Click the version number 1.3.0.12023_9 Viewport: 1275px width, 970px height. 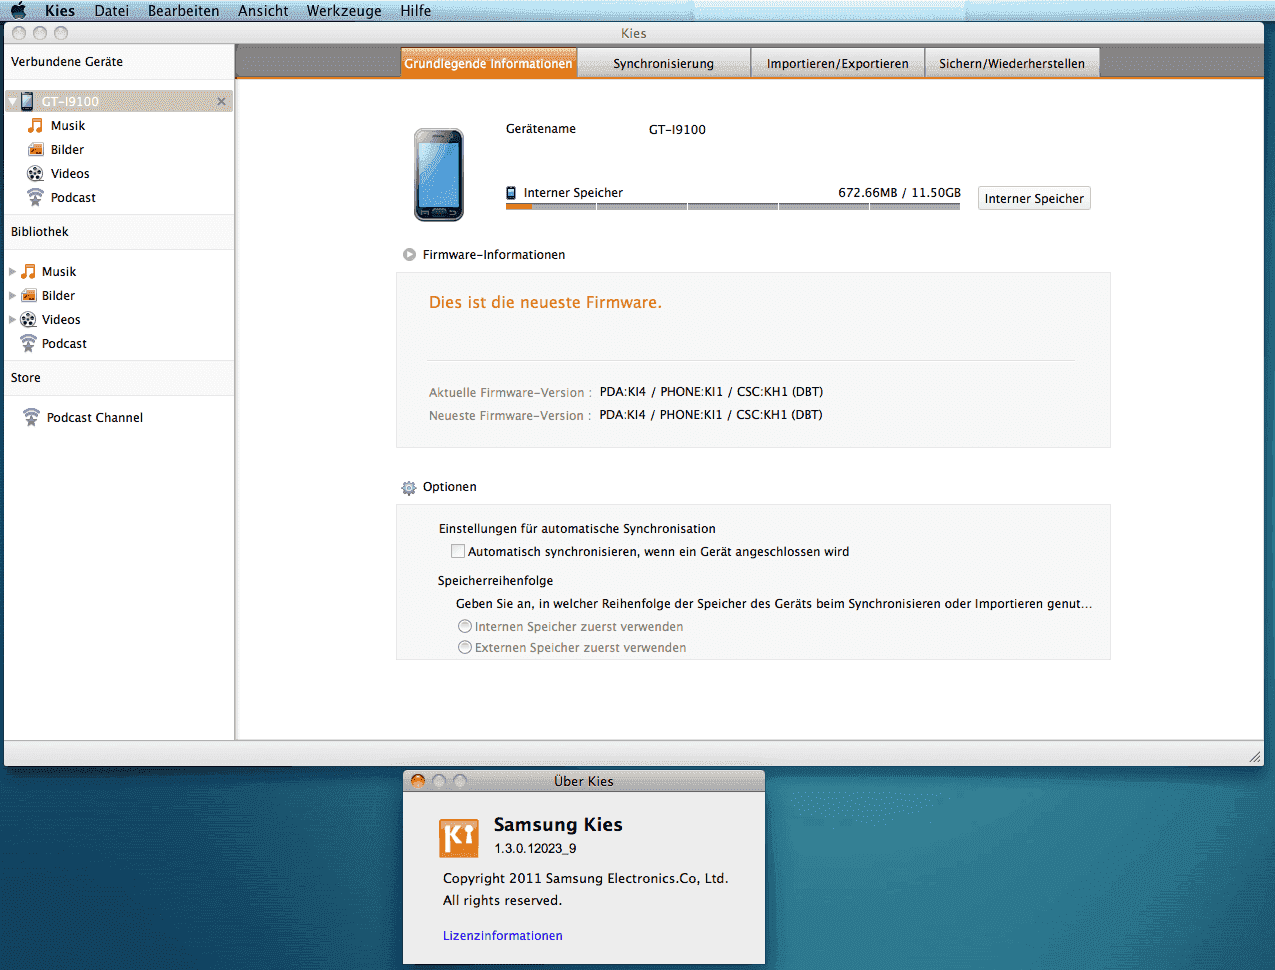[x=535, y=849]
